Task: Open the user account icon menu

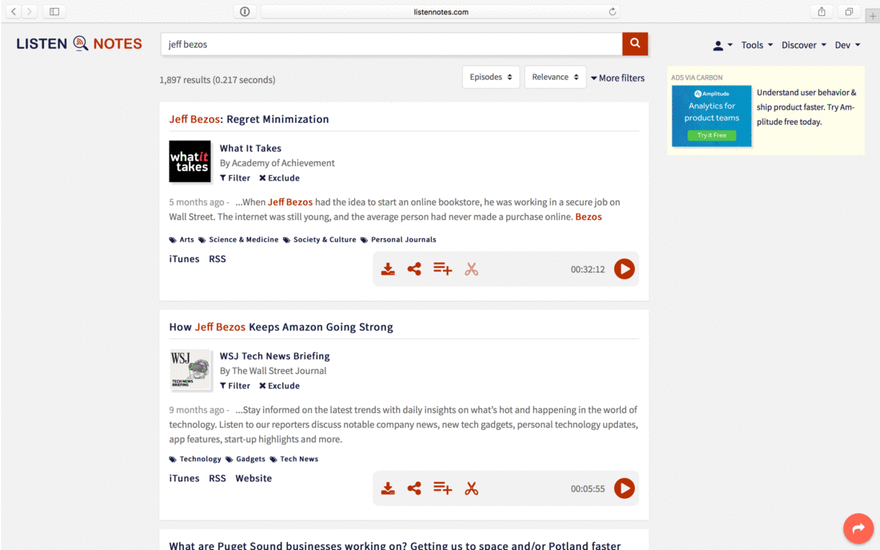Action: coord(722,45)
